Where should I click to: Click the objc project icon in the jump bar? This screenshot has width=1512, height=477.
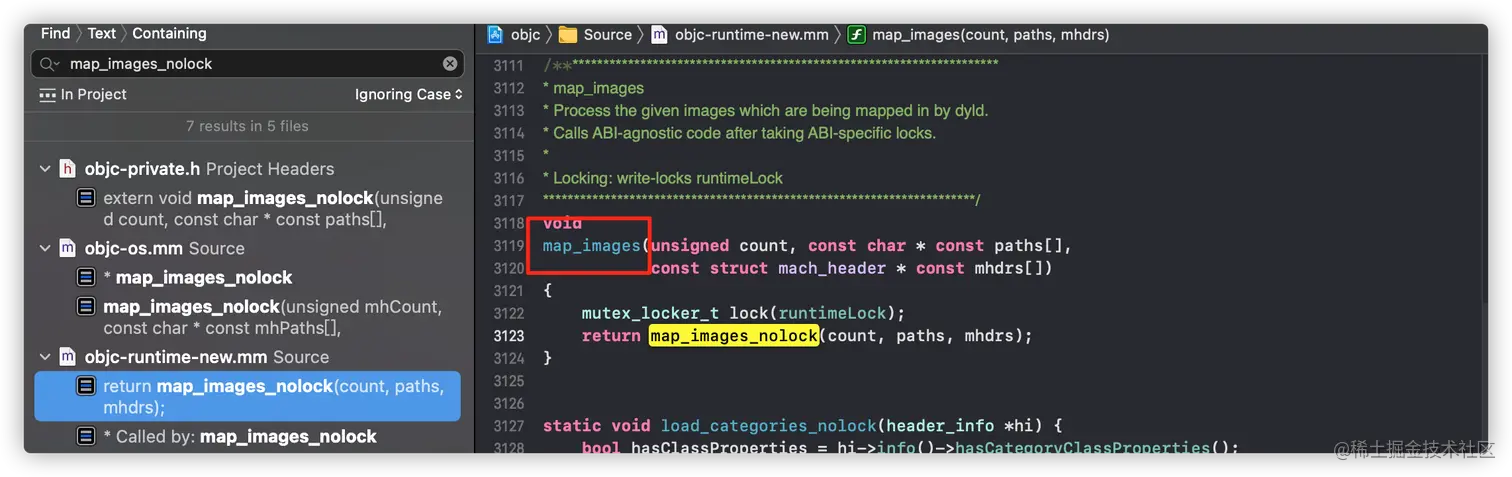pos(495,35)
